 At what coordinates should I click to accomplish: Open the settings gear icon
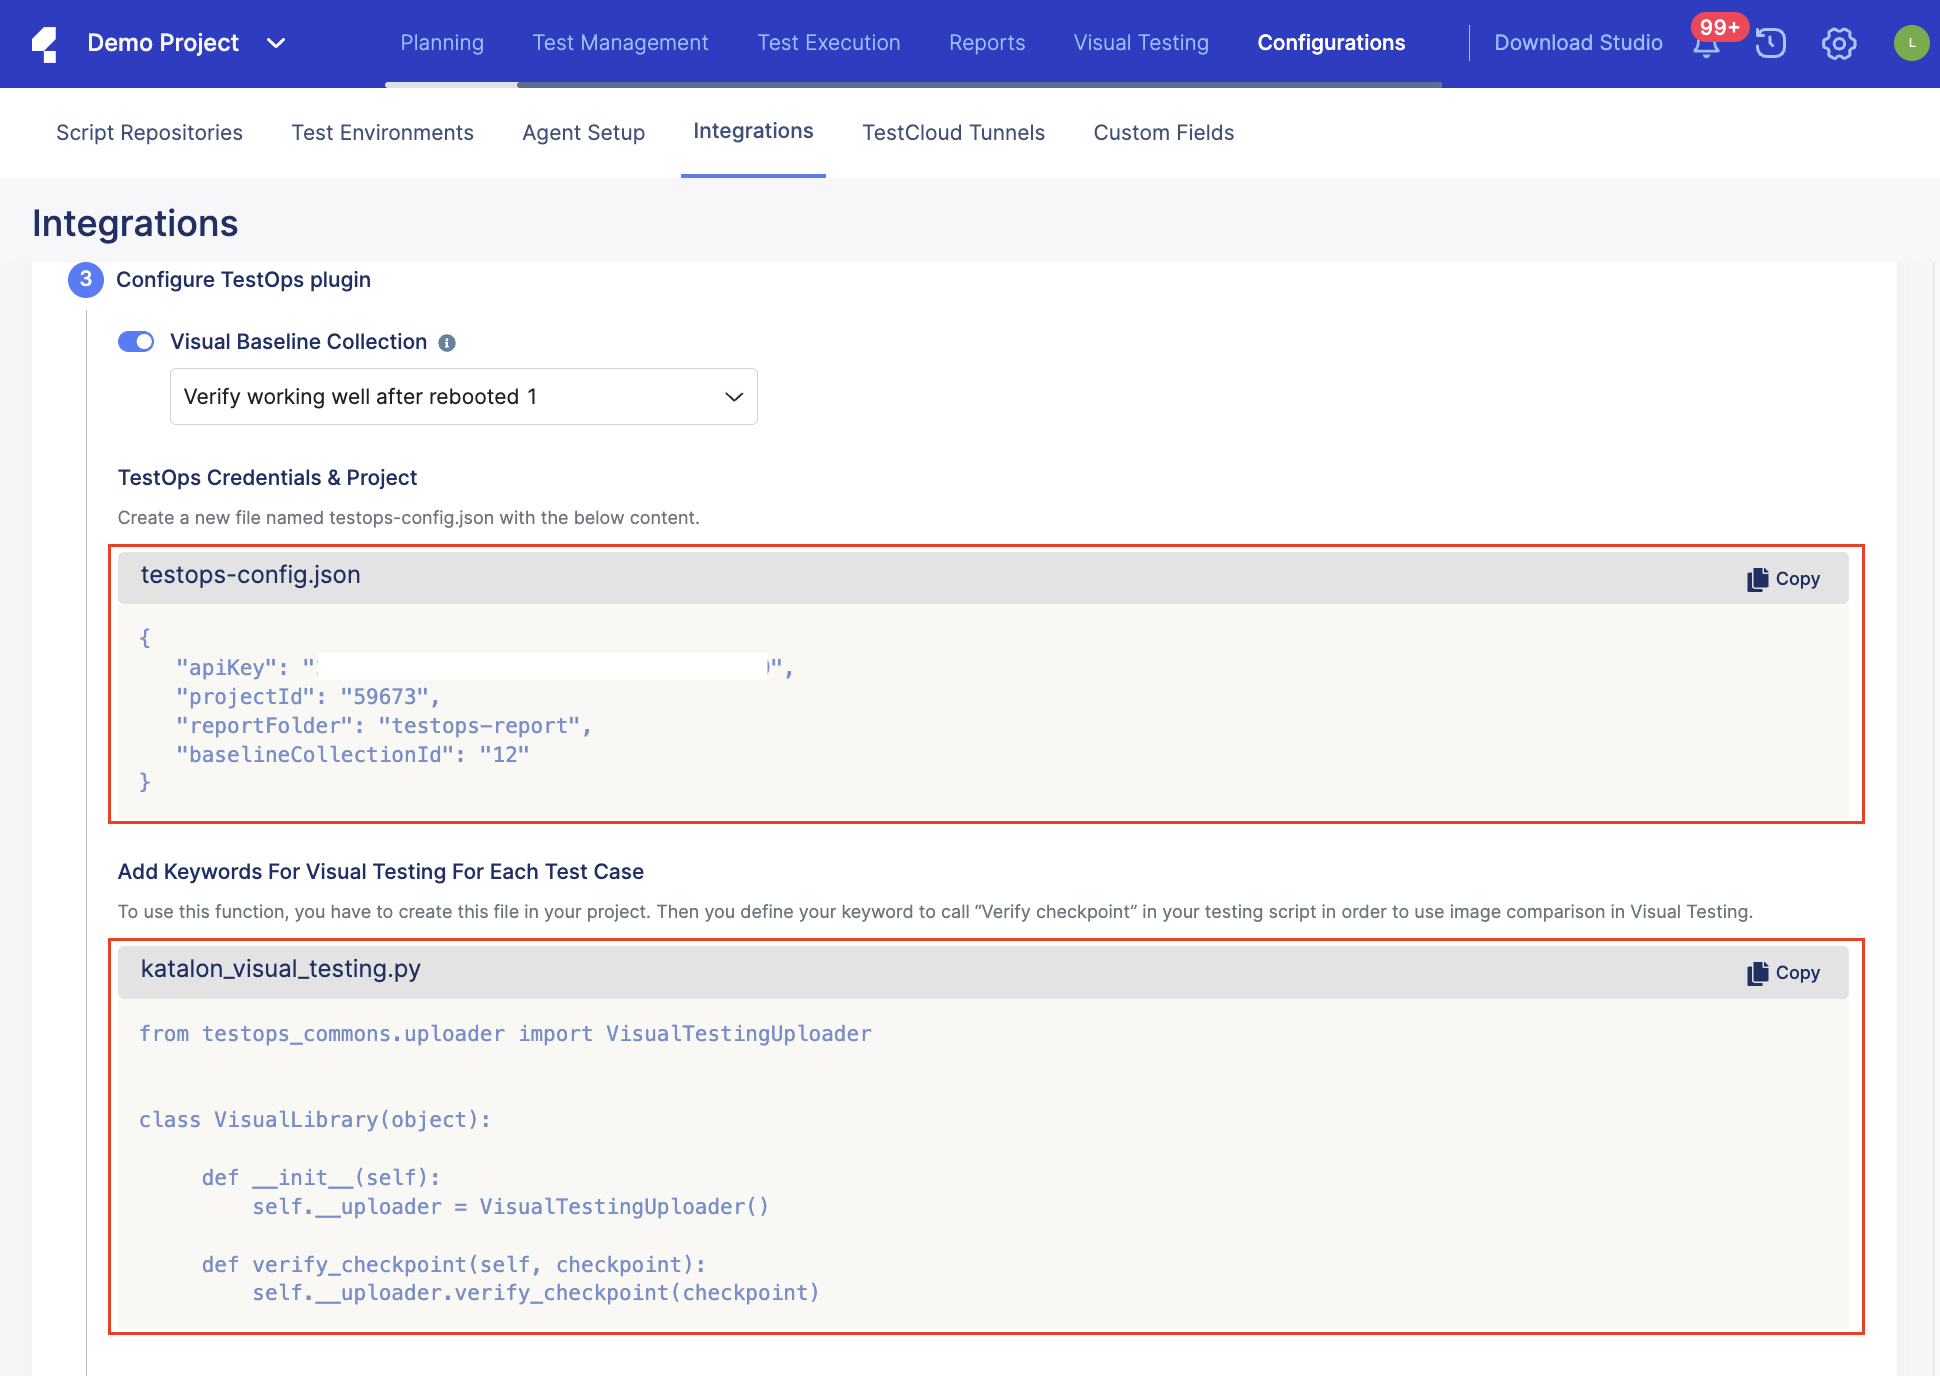pyautogui.click(x=1839, y=43)
